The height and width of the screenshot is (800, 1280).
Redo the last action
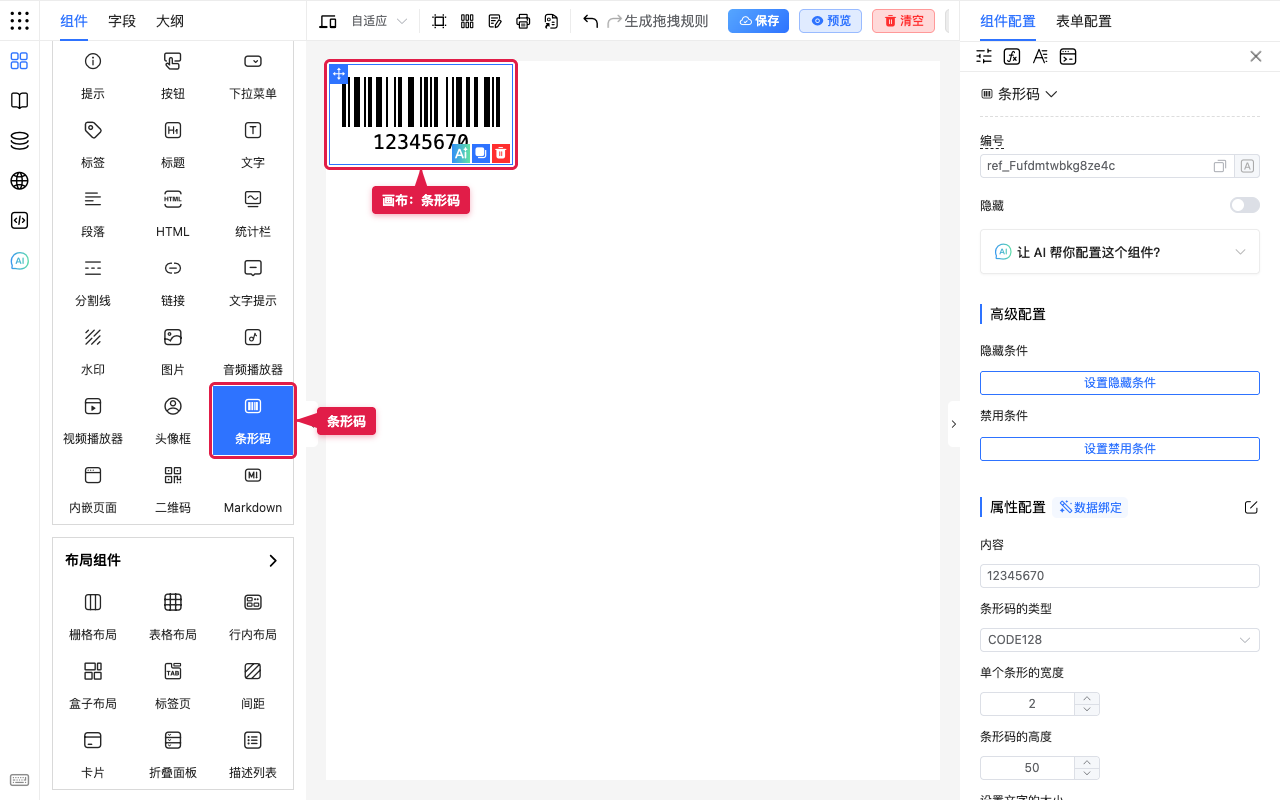tap(615, 21)
